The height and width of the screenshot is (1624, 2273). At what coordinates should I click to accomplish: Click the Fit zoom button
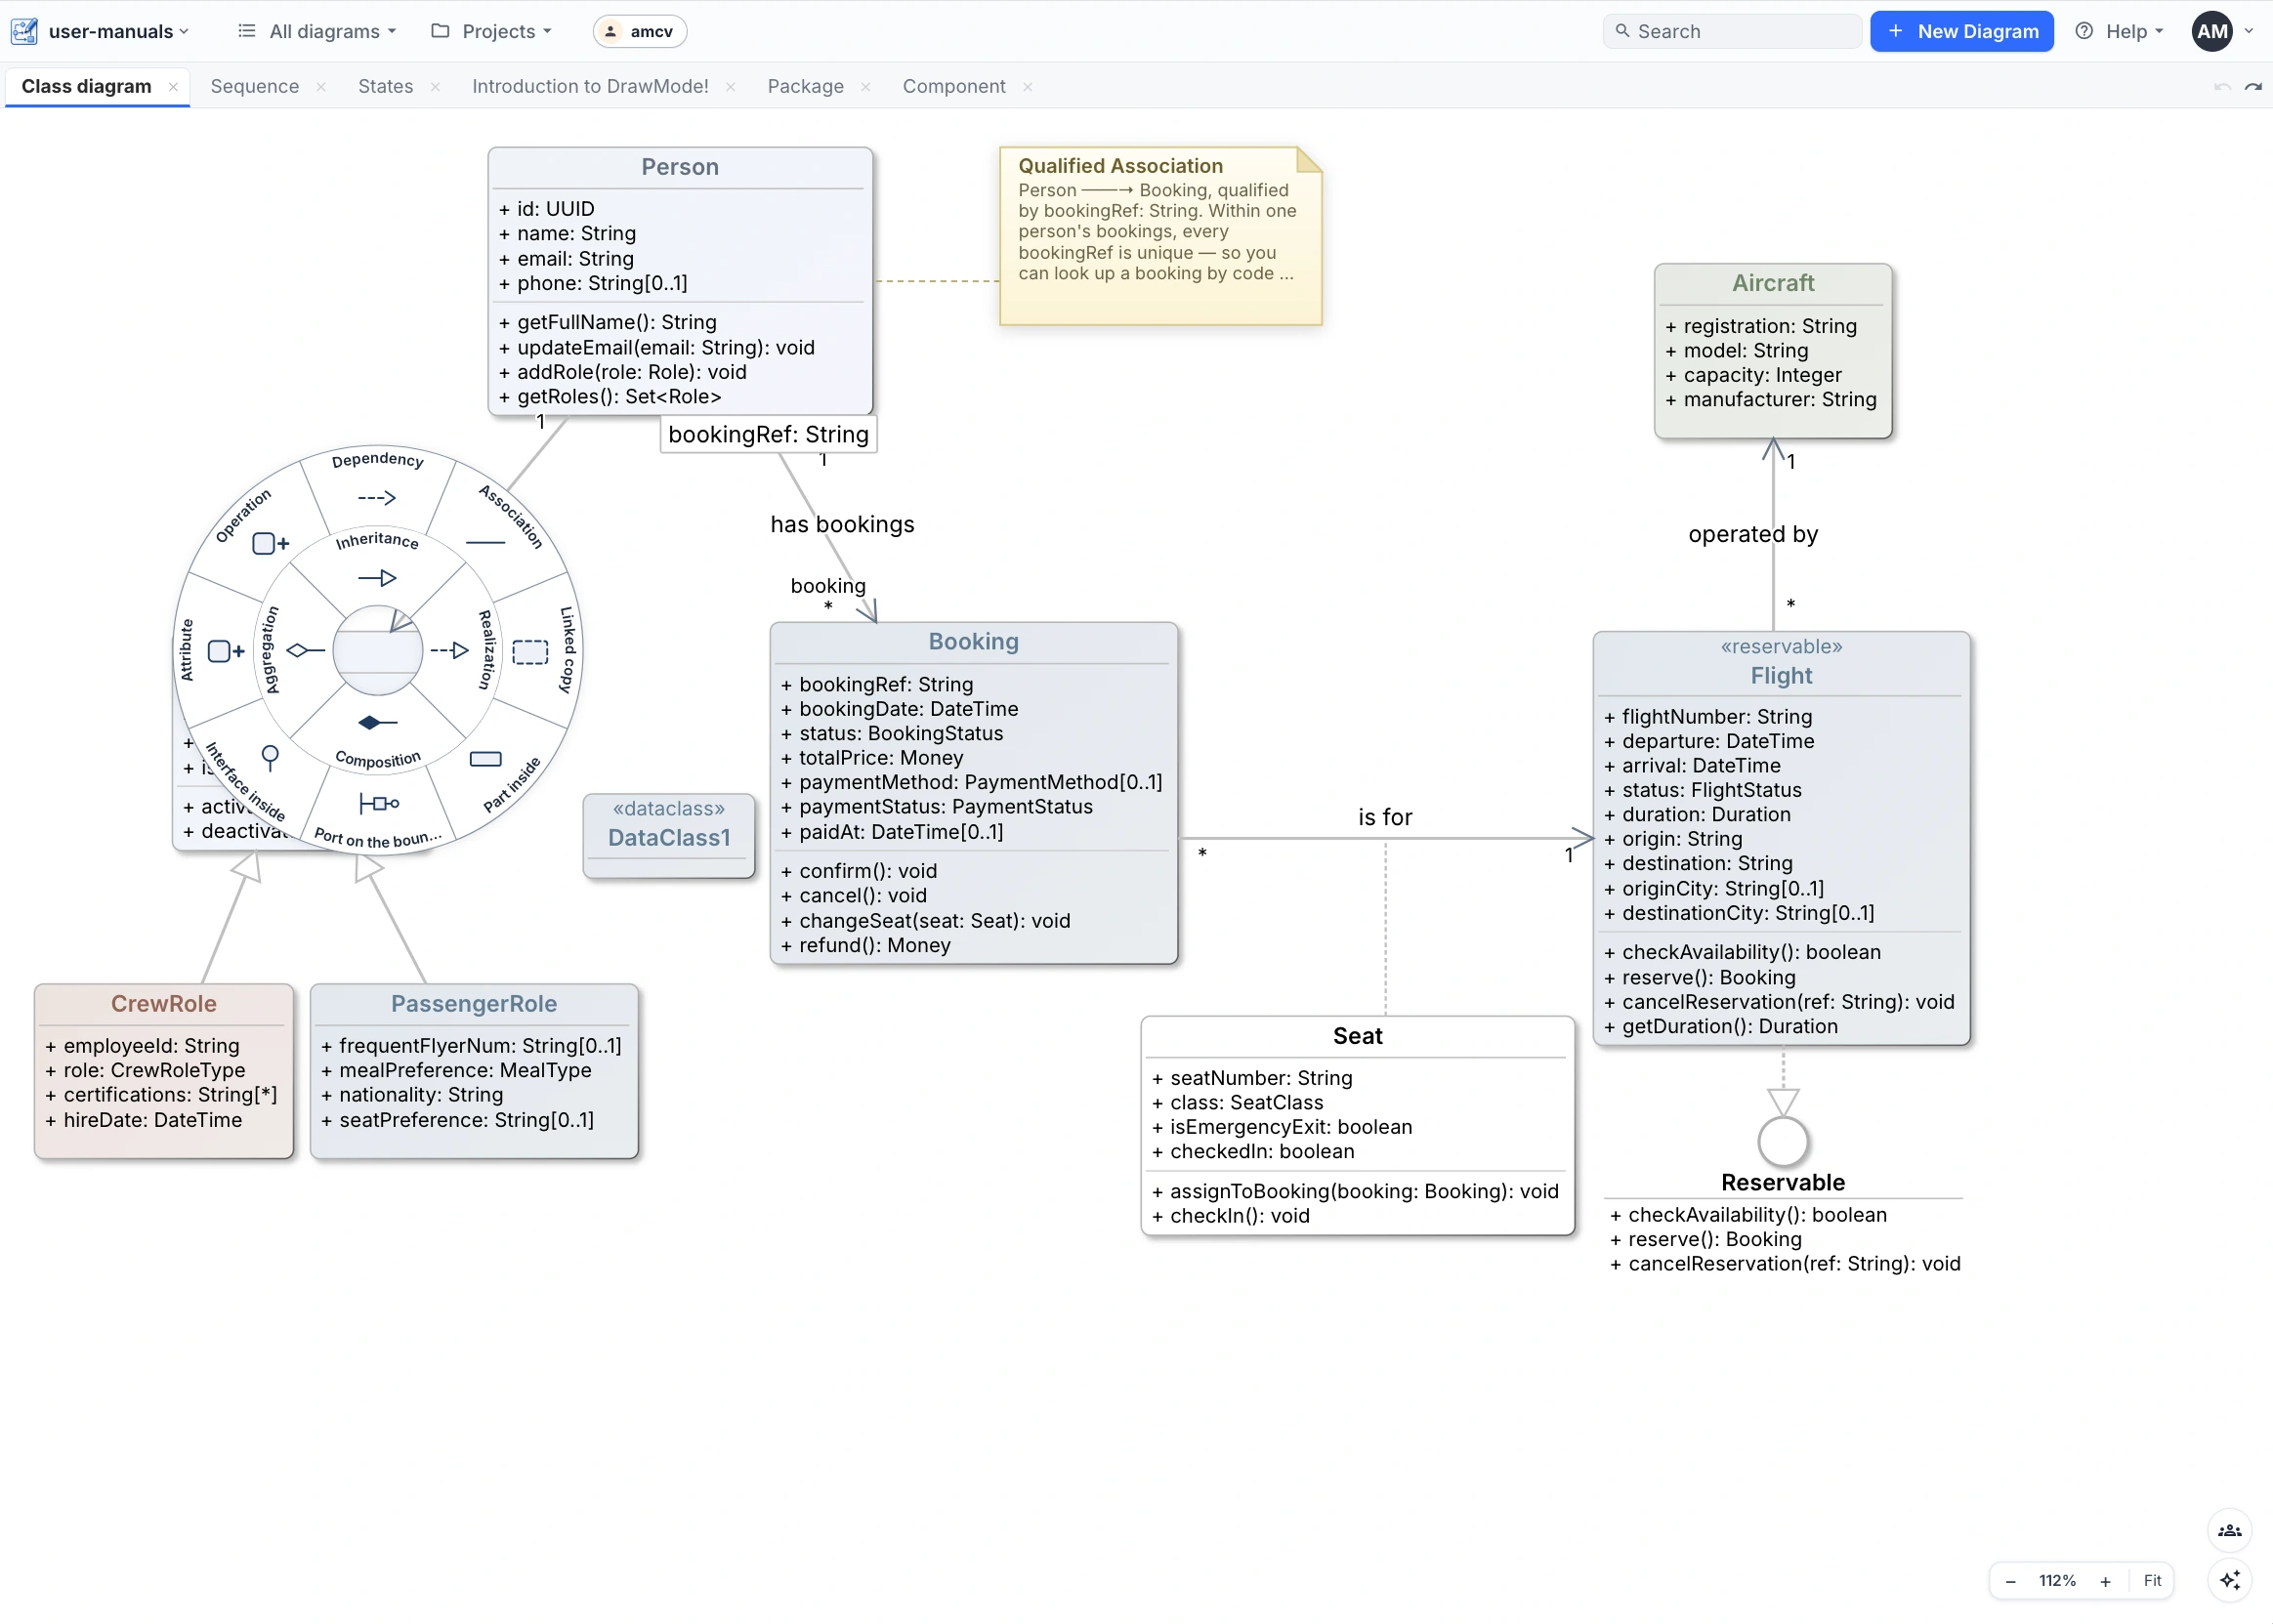tap(2152, 1581)
